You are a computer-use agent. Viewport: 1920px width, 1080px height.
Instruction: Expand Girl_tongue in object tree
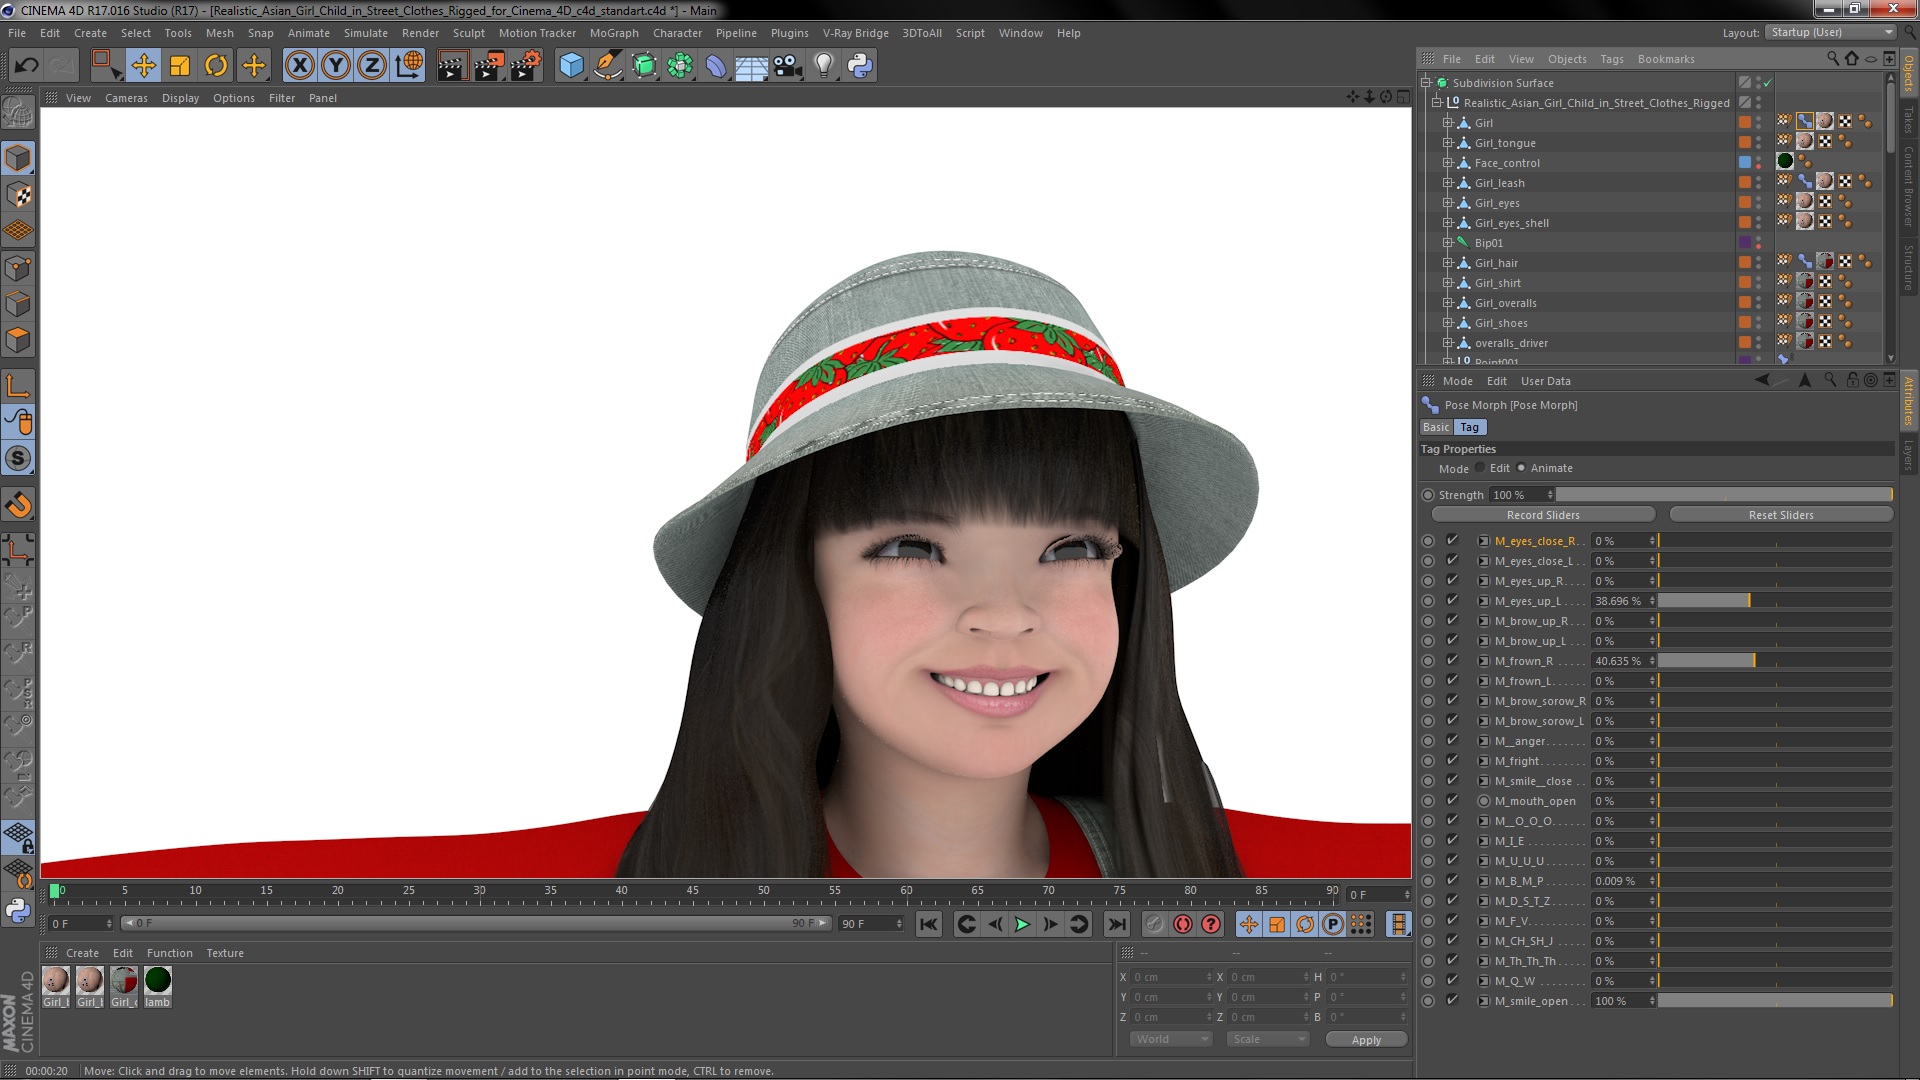coord(1447,143)
